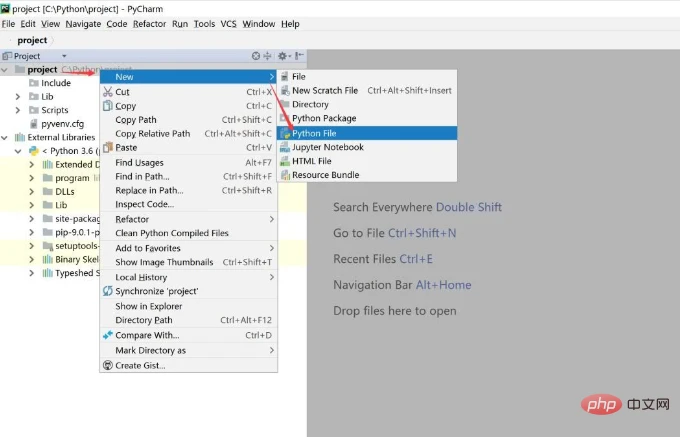Select Find Usages context menu entry
This screenshot has height=437, width=680.
tap(189, 163)
